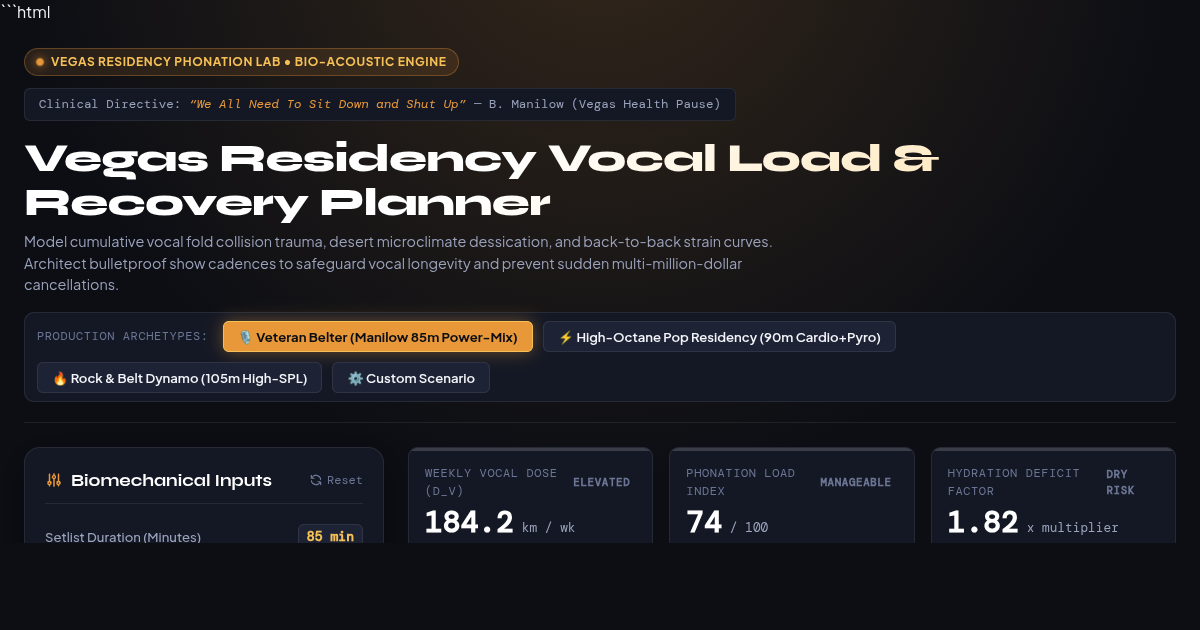Click the 74 phonation load index value
This screenshot has width=1200, height=630.
(x=704, y=522)
